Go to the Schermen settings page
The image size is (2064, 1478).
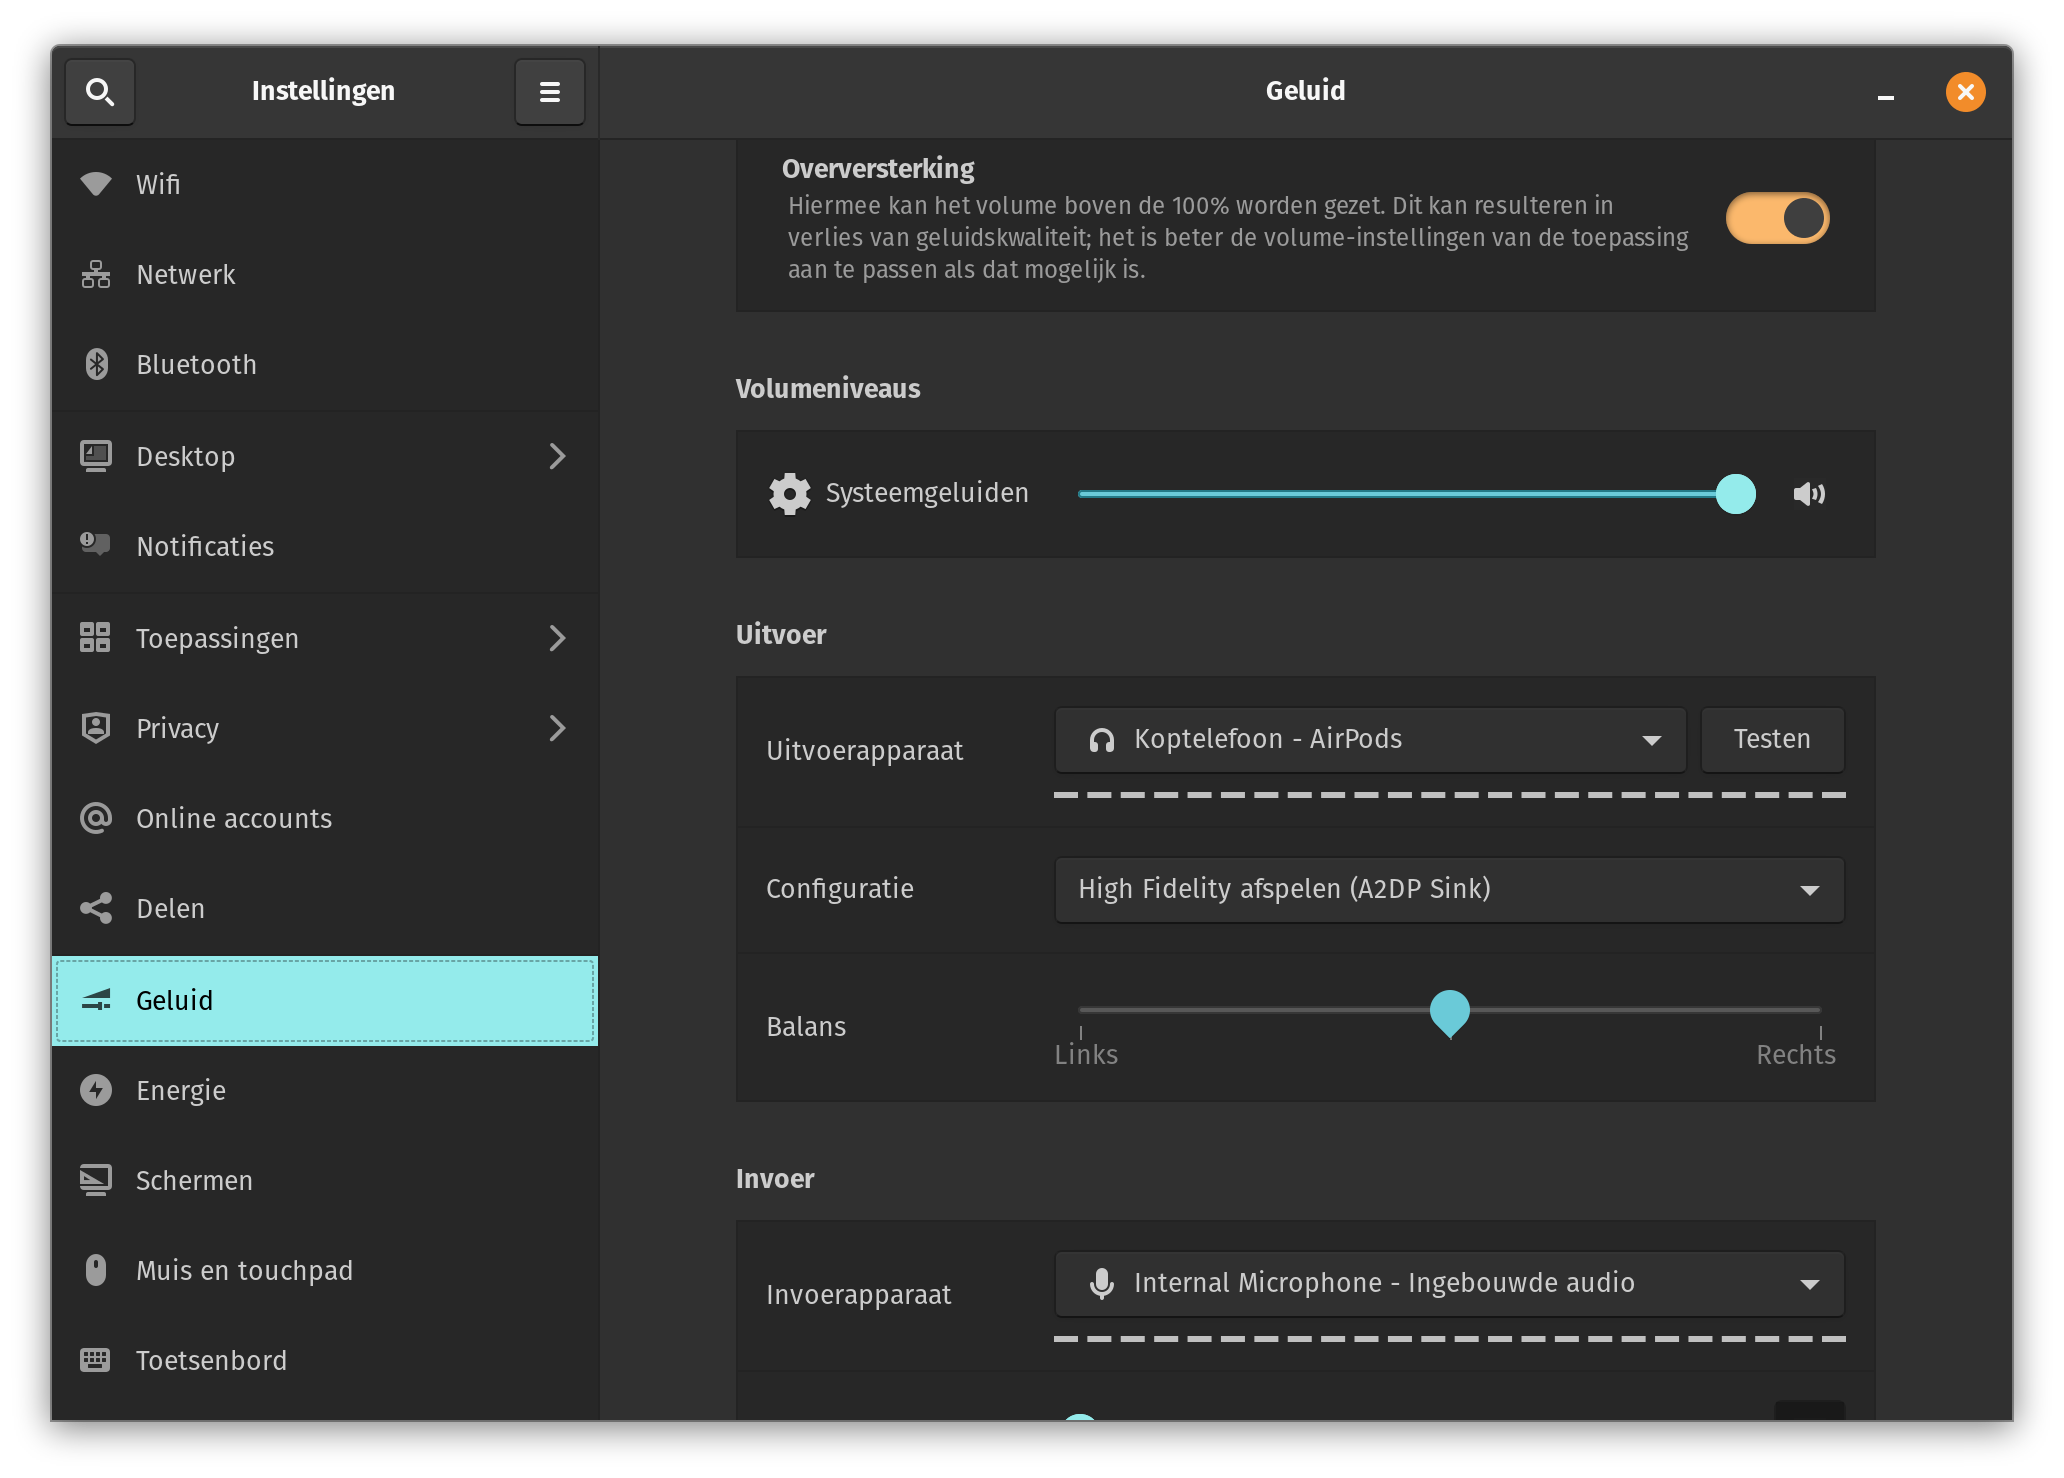[194, 1180]
